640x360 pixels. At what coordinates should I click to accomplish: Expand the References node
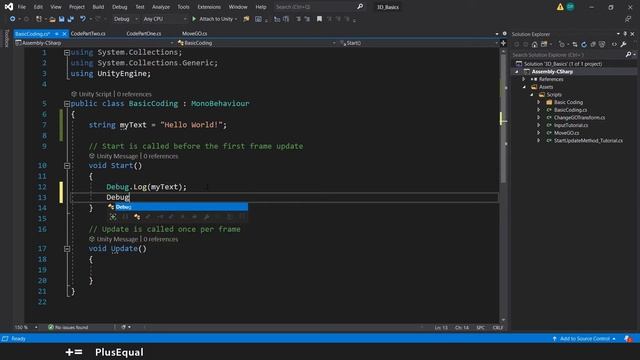(524, 79)
